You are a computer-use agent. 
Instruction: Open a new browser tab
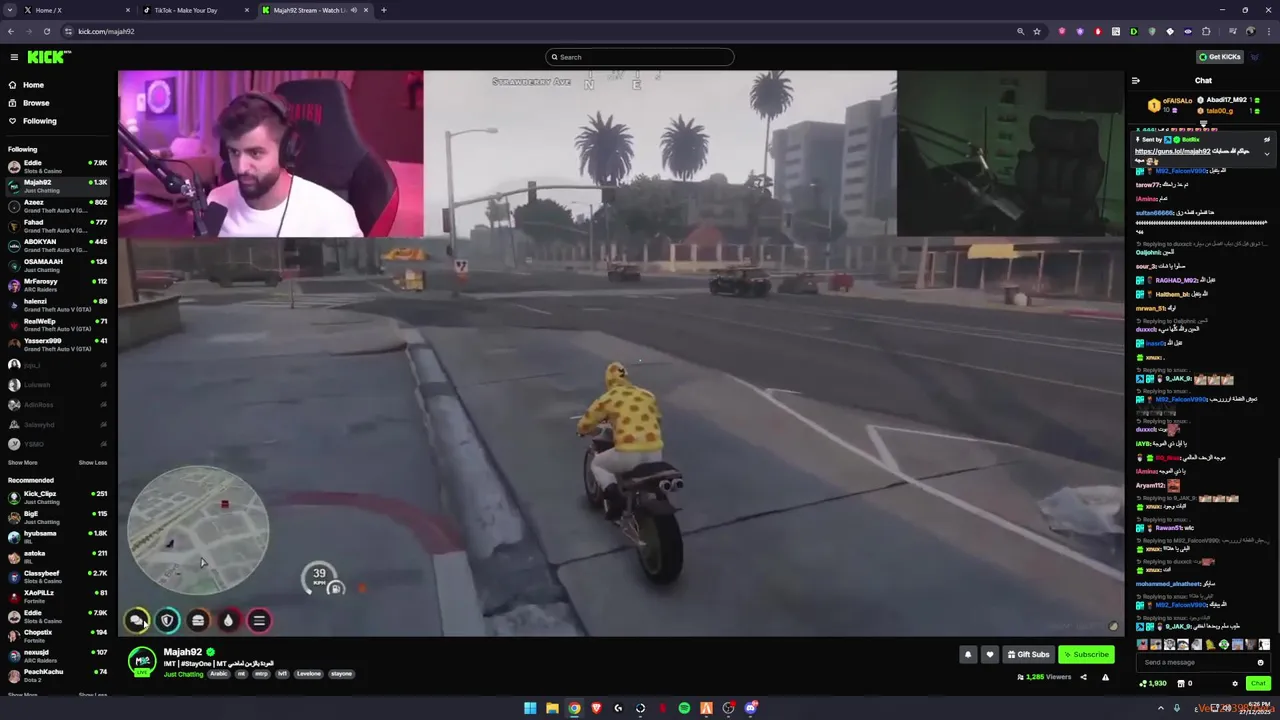383,10
